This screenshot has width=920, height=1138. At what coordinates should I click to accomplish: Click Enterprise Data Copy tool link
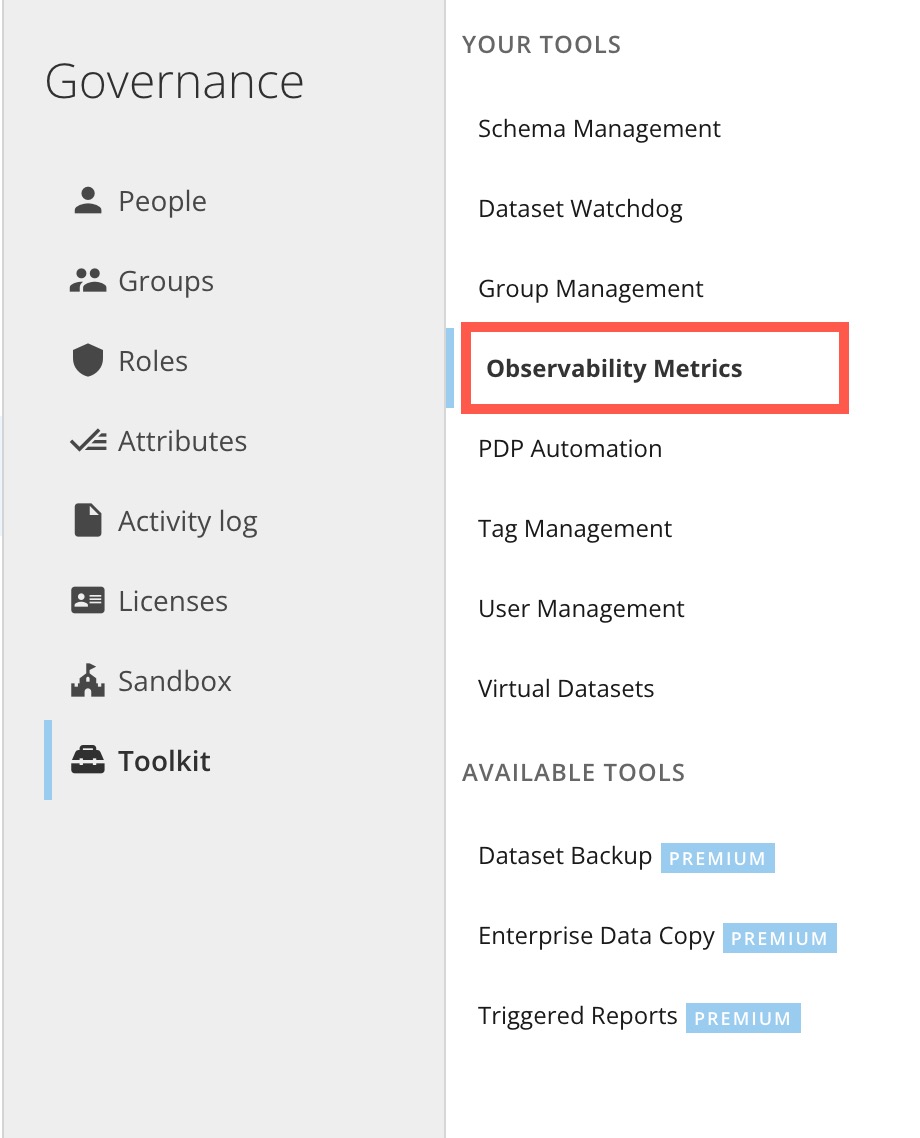coord(596,936)
